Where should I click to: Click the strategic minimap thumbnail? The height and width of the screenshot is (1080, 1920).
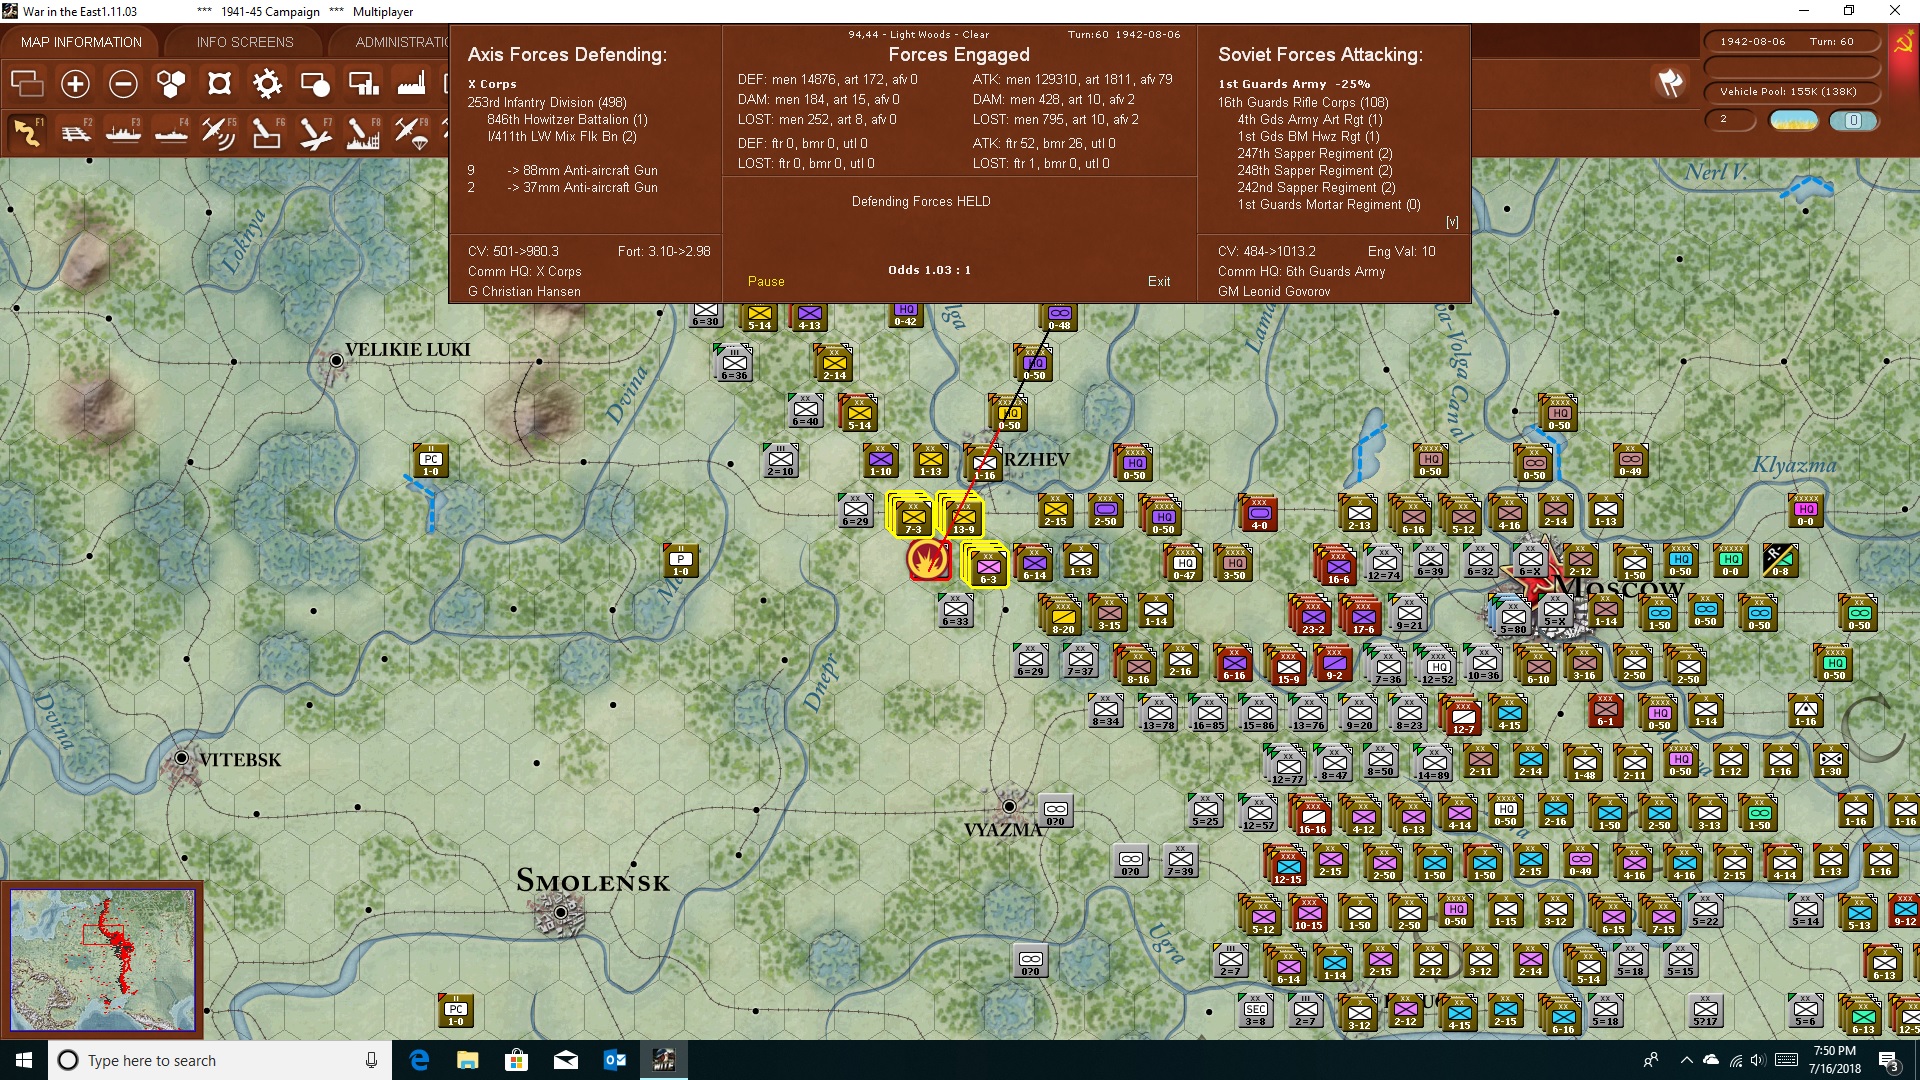[103, 960]
